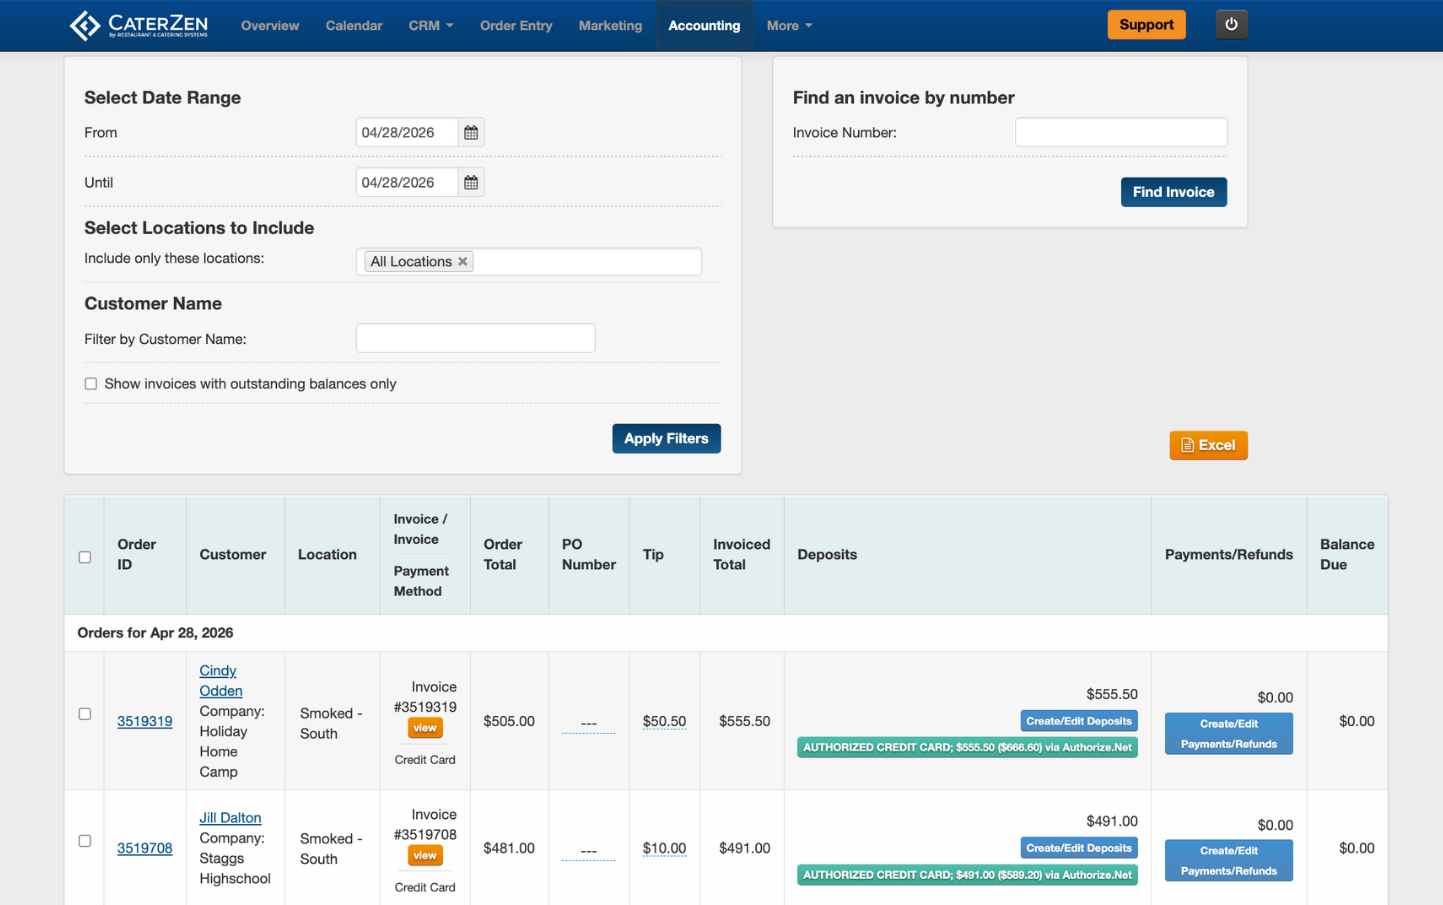Open the From date calendar picker
1443x905 pixels.
[471, 132]
